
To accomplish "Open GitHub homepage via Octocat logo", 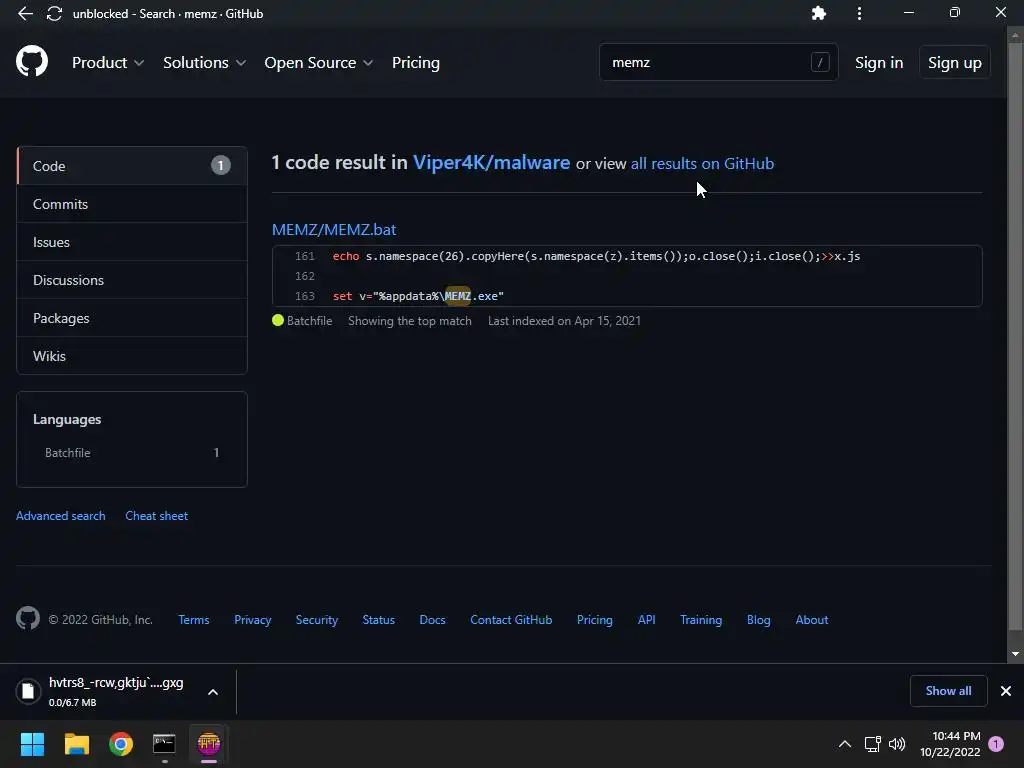I will click(x=32, y=61).
